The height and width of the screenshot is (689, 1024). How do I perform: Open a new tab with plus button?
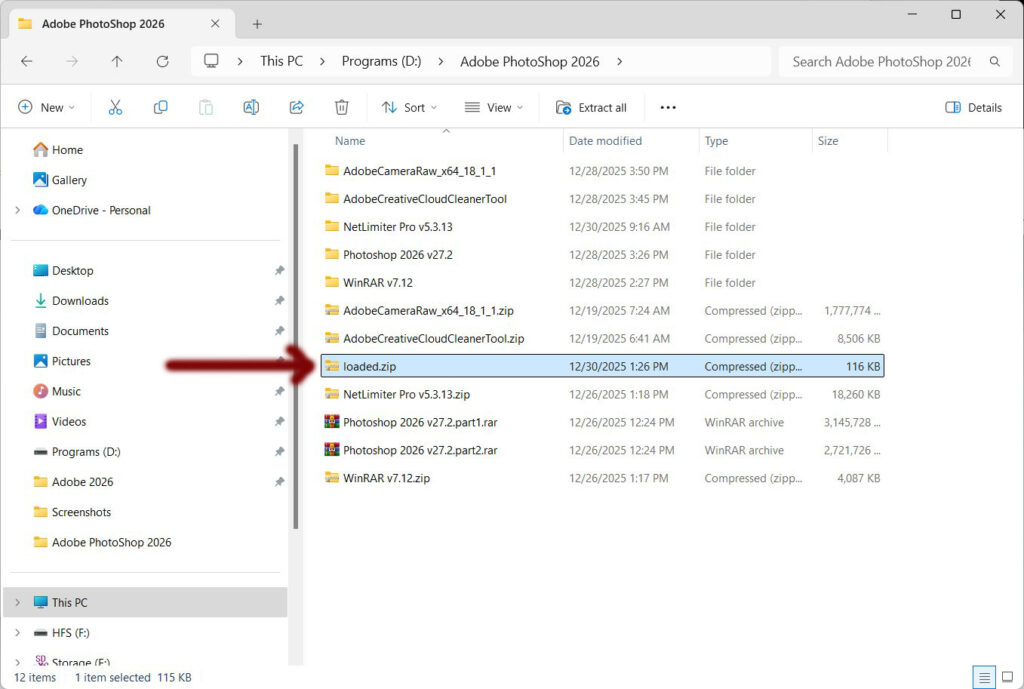click(257, 23)
